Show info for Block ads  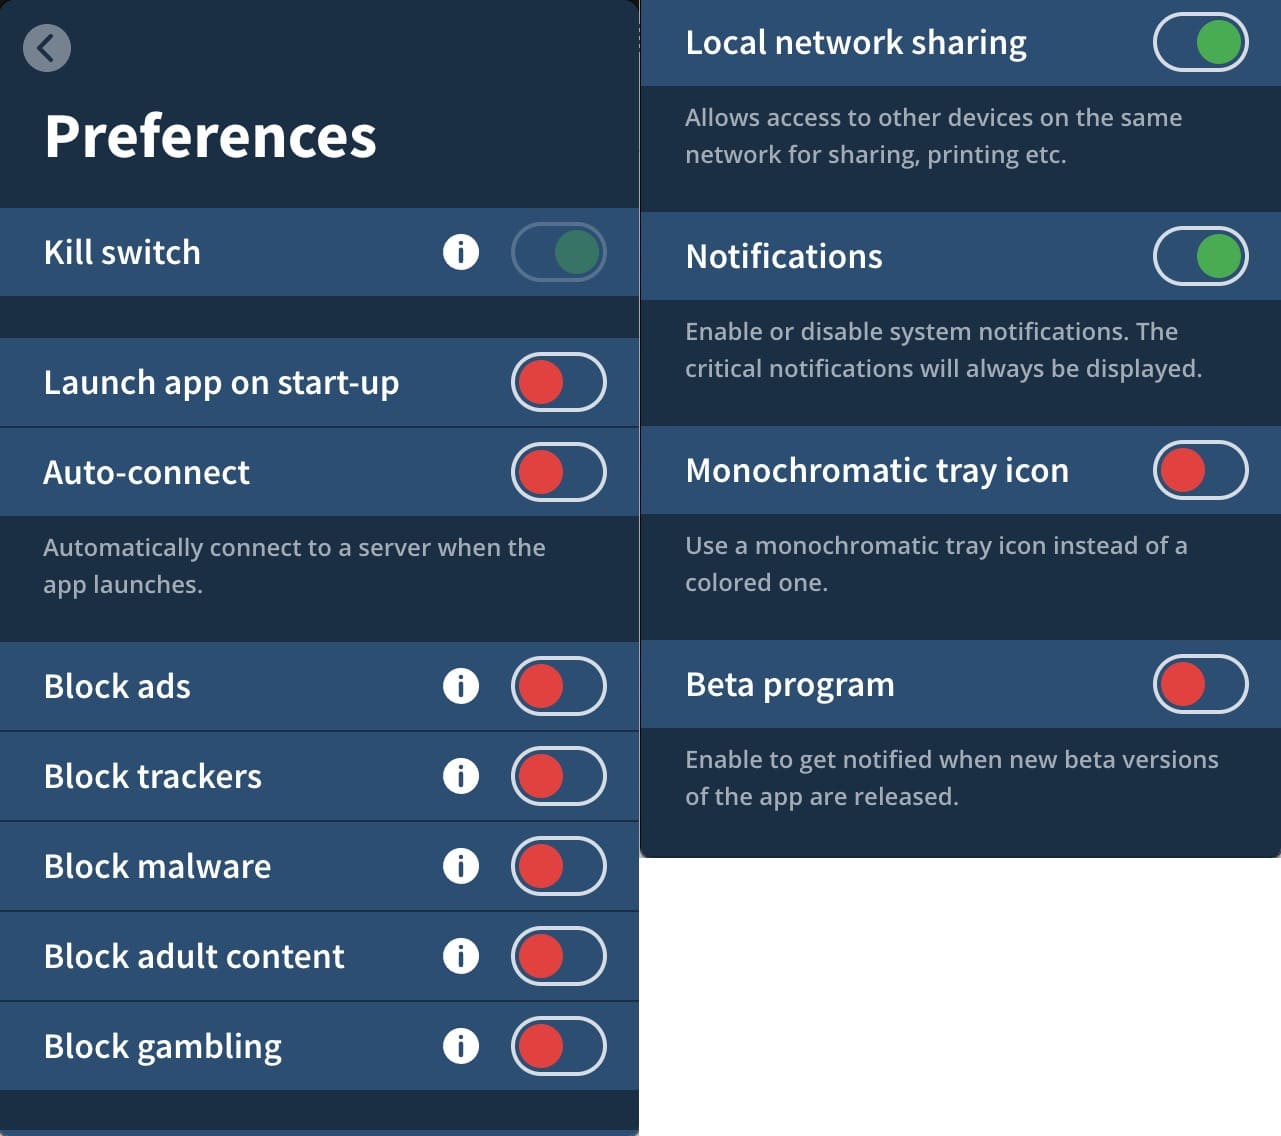click(461, 686)
